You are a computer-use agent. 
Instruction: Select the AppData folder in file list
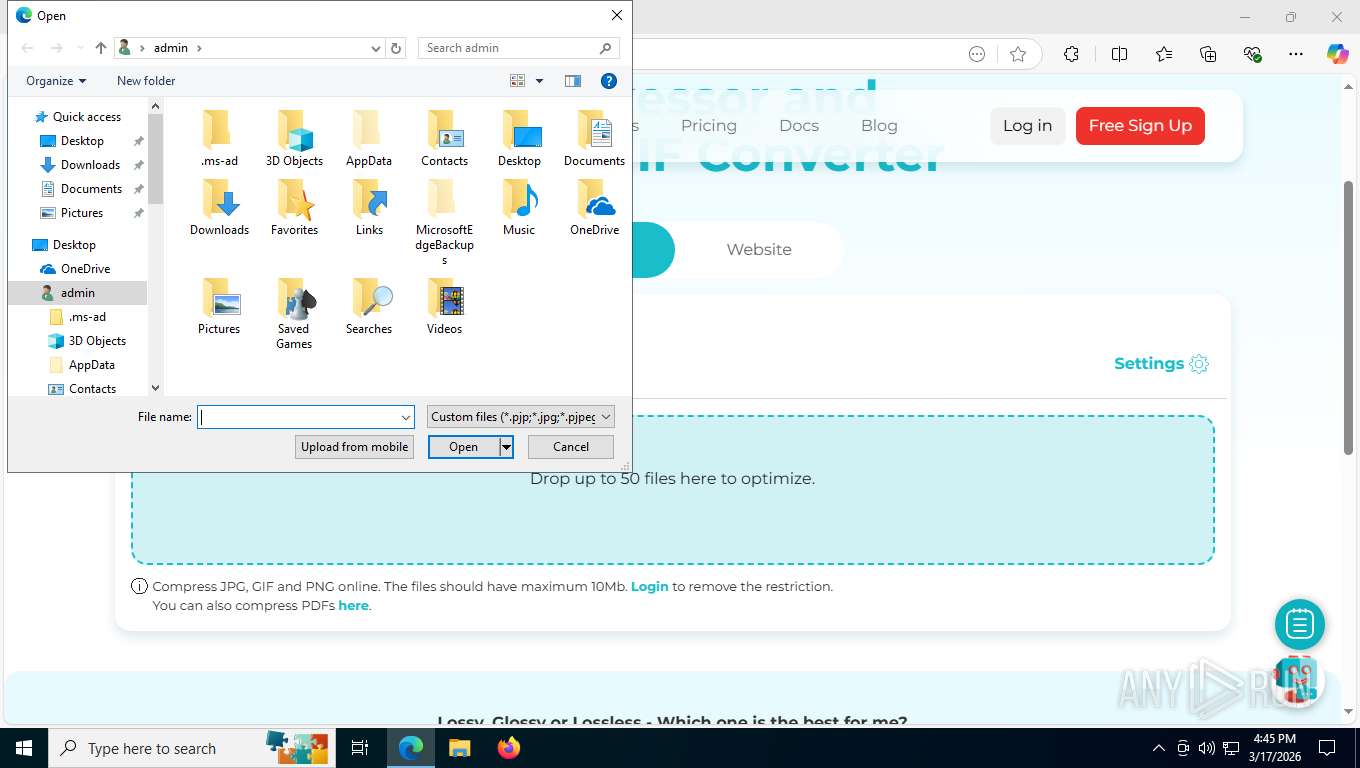click(369, 138)
